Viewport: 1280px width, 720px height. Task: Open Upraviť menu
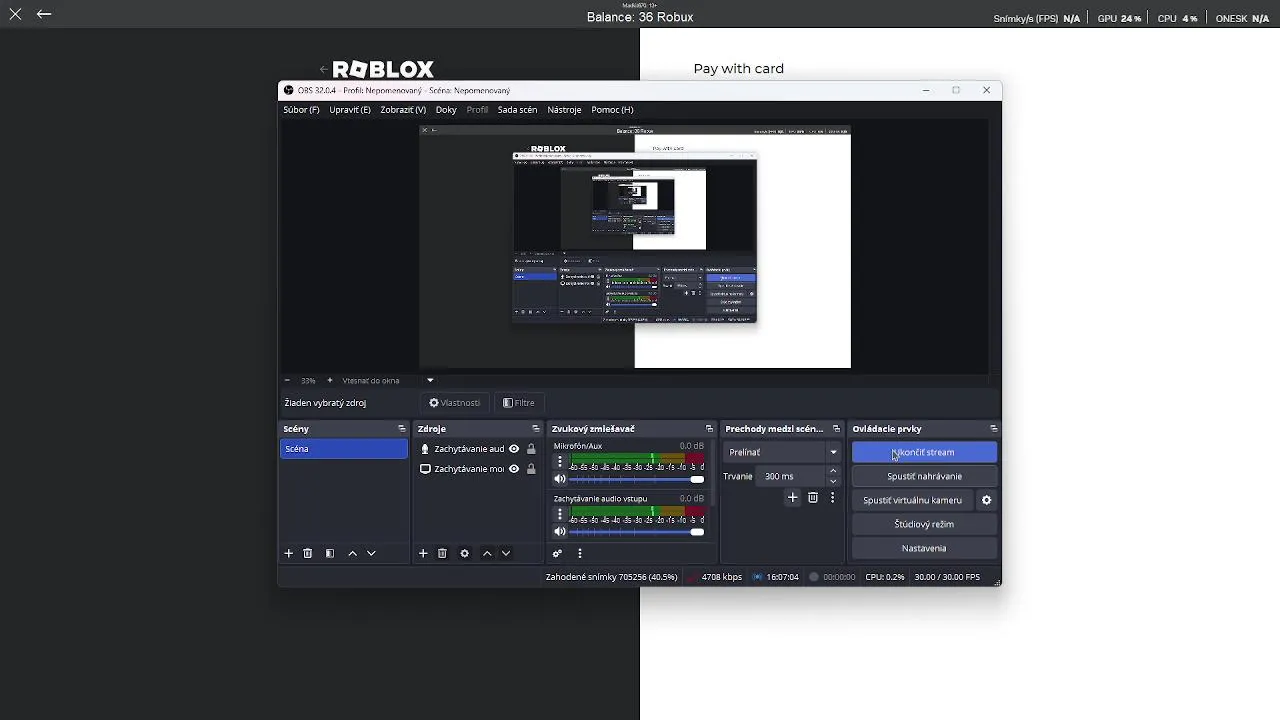click(x=350, y=110)
